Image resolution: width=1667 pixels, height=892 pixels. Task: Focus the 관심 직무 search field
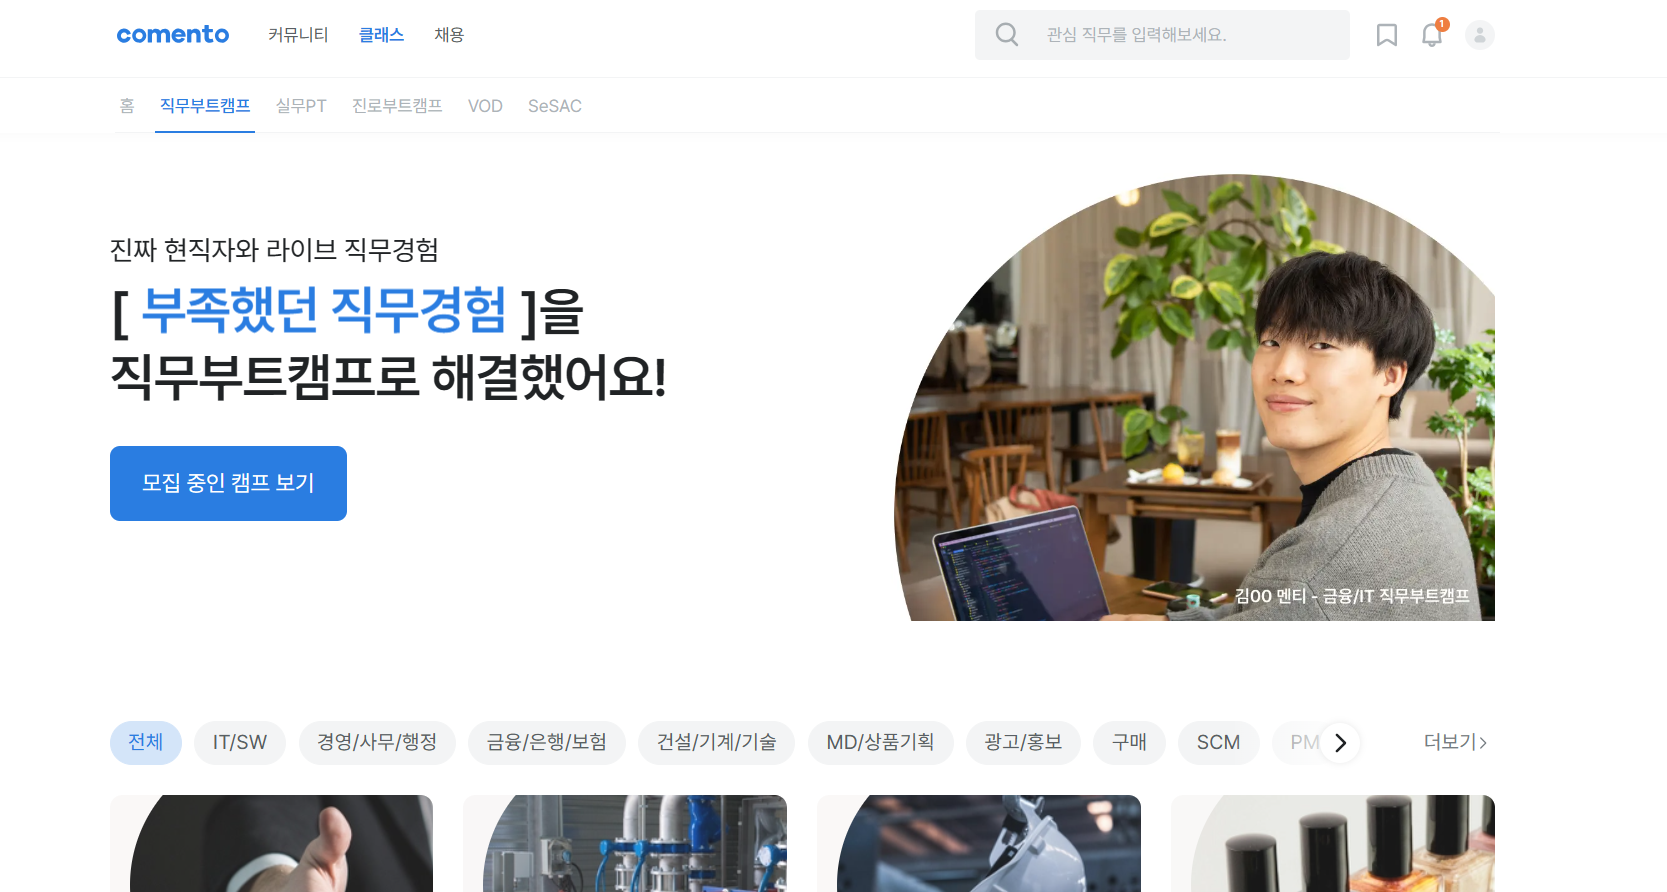pyautogui.click(x=1162, y=35)
